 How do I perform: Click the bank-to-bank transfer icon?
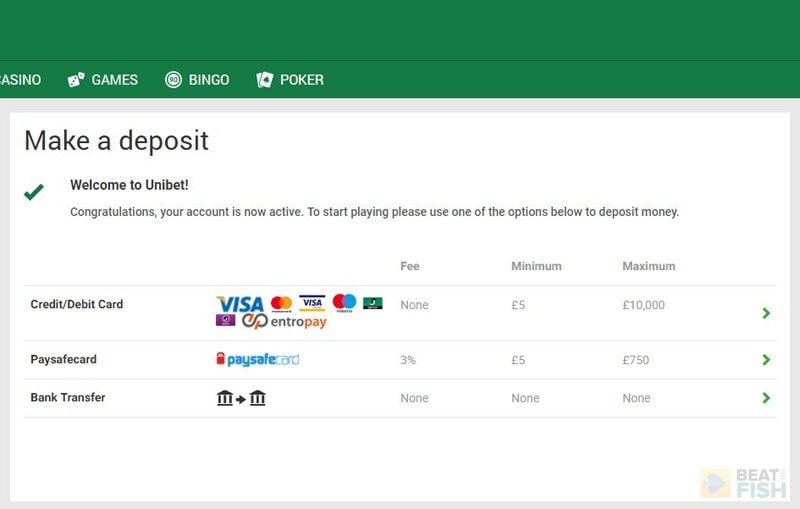241,398
